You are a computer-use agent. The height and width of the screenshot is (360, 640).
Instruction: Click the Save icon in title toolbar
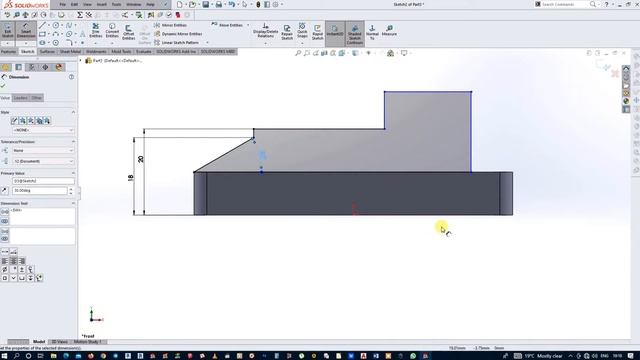(206, 4)
